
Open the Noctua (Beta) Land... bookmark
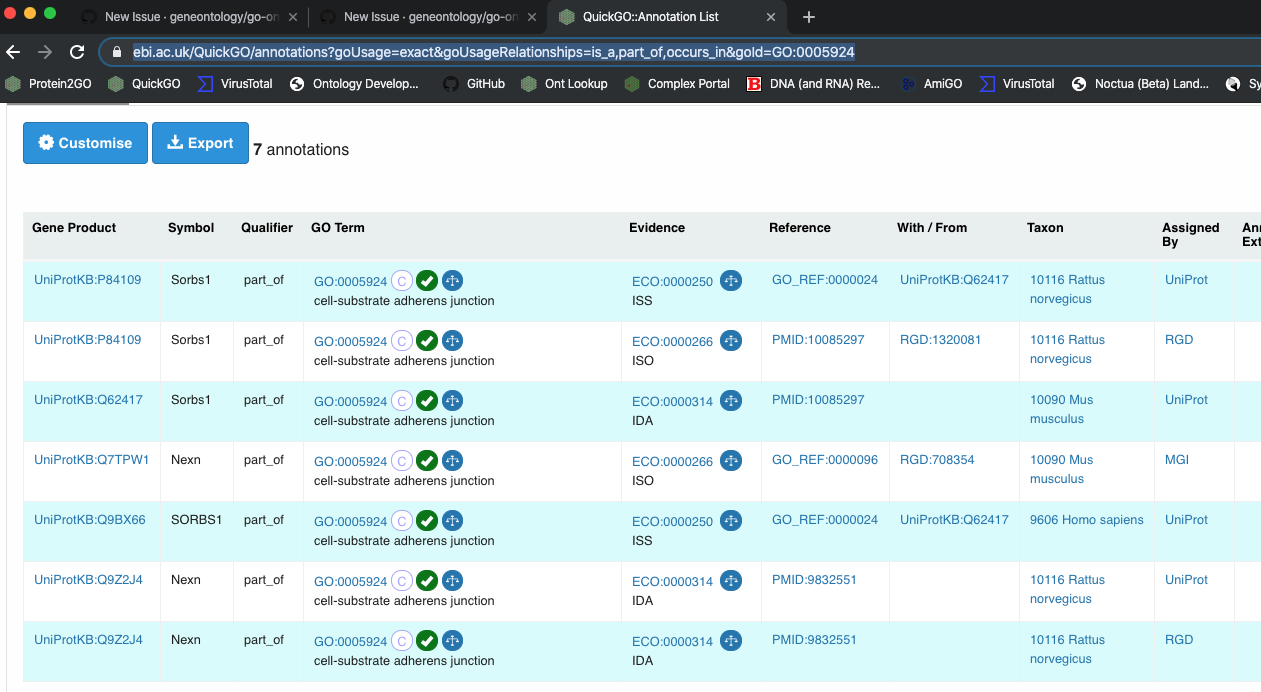click(x=1139, y=84)
